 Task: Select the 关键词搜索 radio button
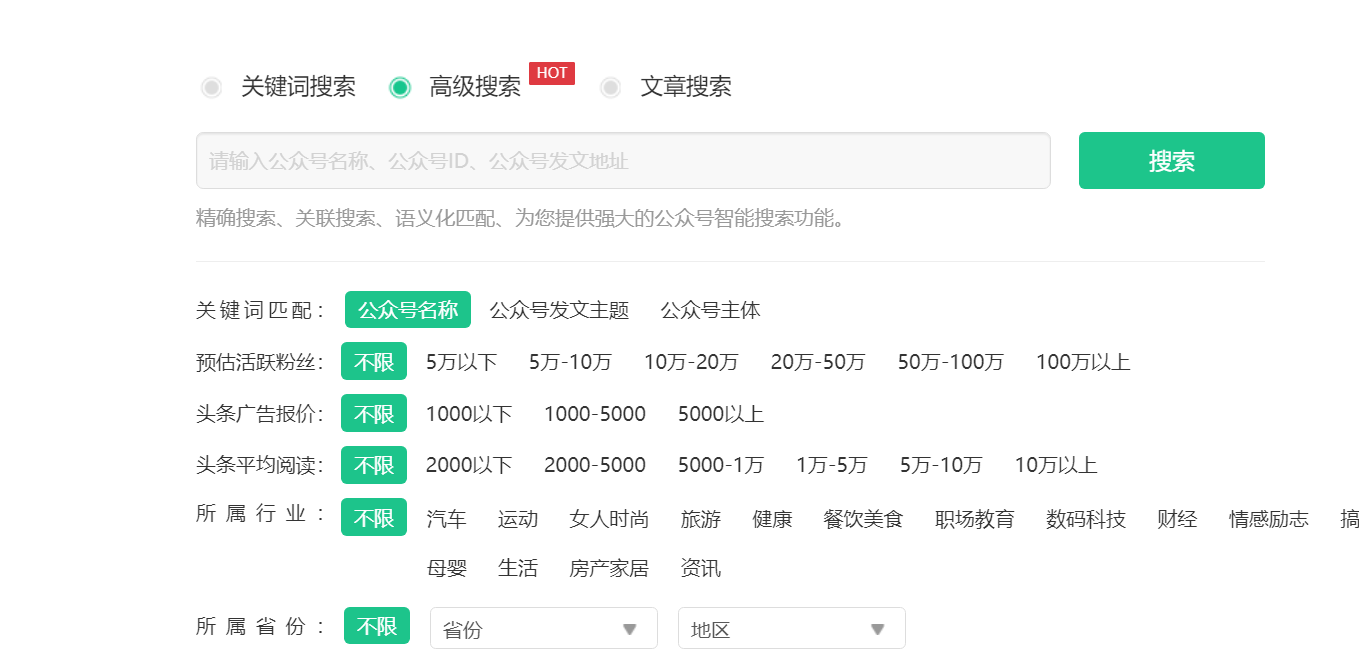click(211, 87)
